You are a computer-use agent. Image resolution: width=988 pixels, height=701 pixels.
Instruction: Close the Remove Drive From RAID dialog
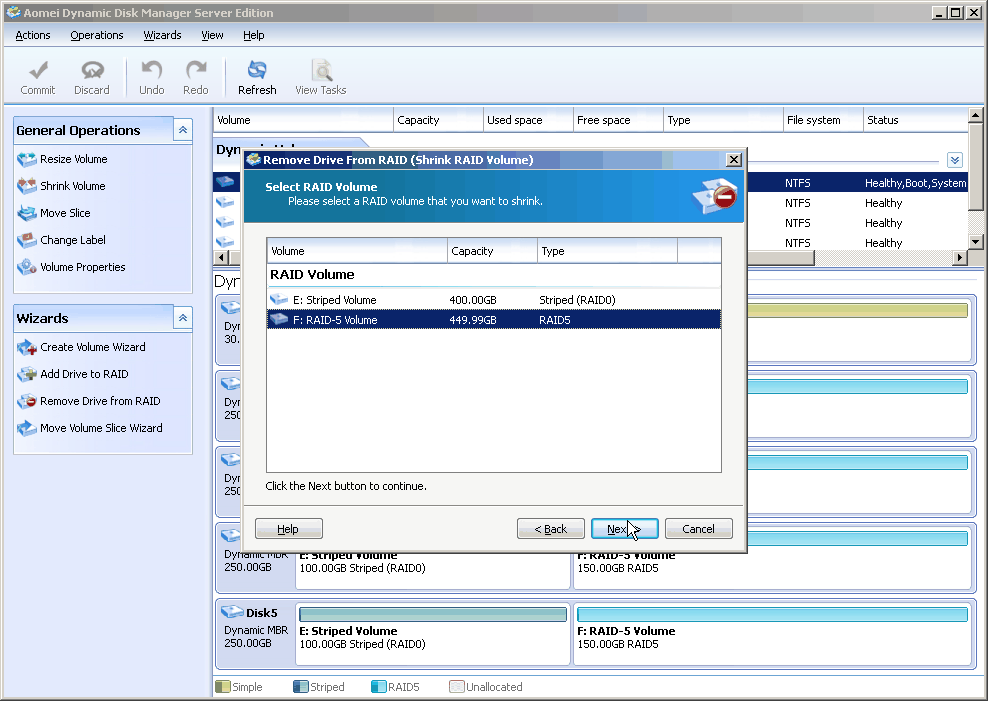click(733, 159)
